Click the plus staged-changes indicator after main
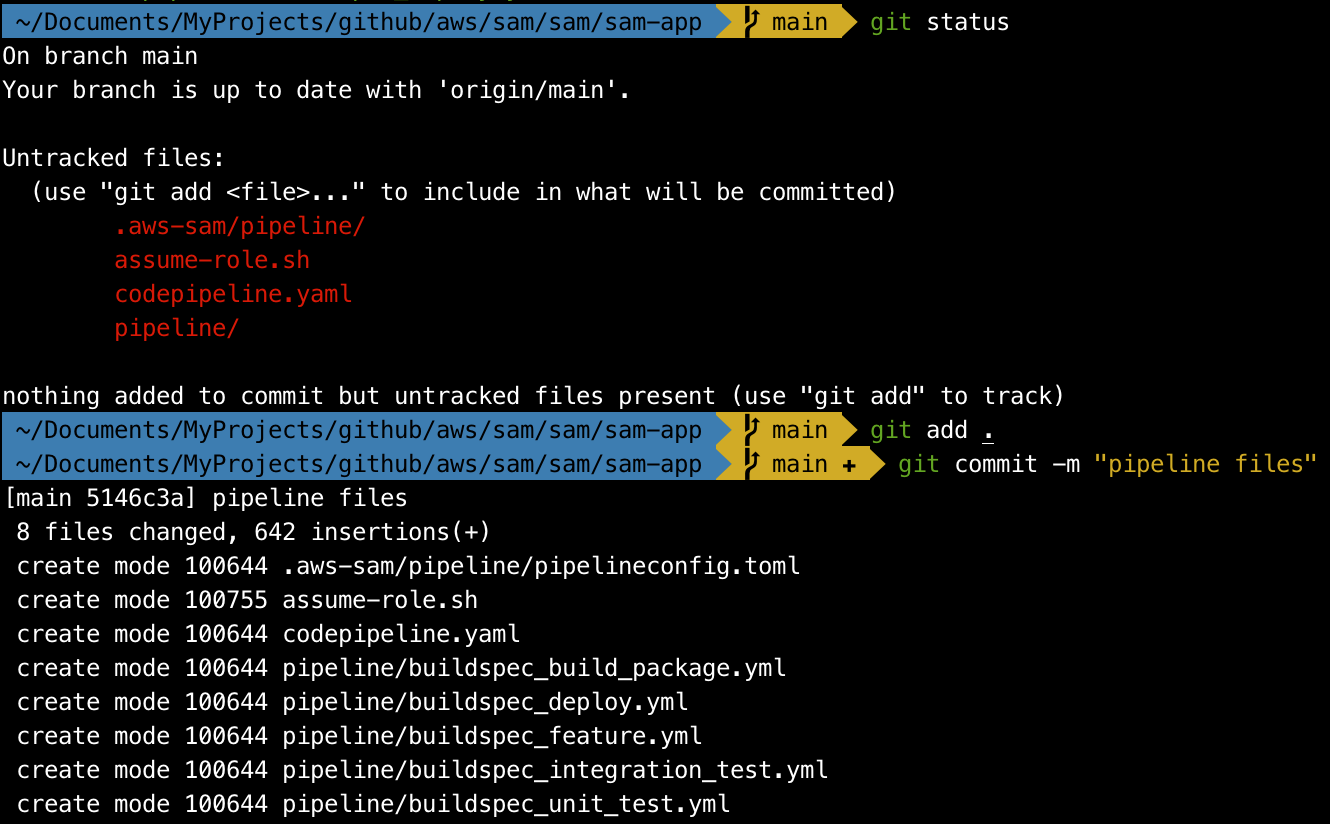This screenshot has height=824, width=1330. coord(849,465)
